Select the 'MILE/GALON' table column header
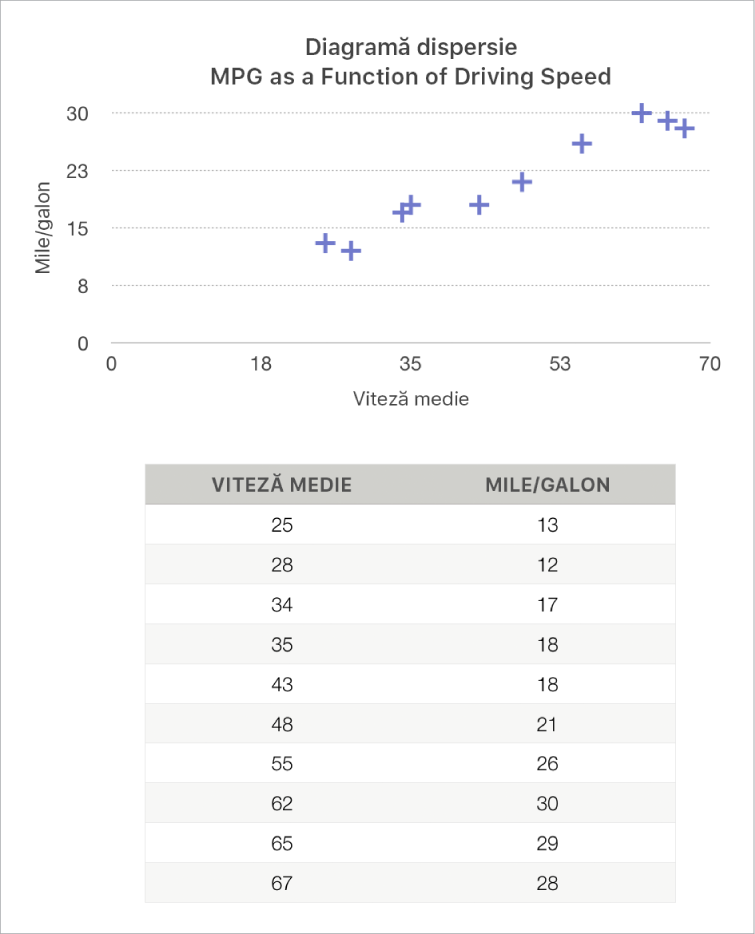 click(x=547, y=485)
